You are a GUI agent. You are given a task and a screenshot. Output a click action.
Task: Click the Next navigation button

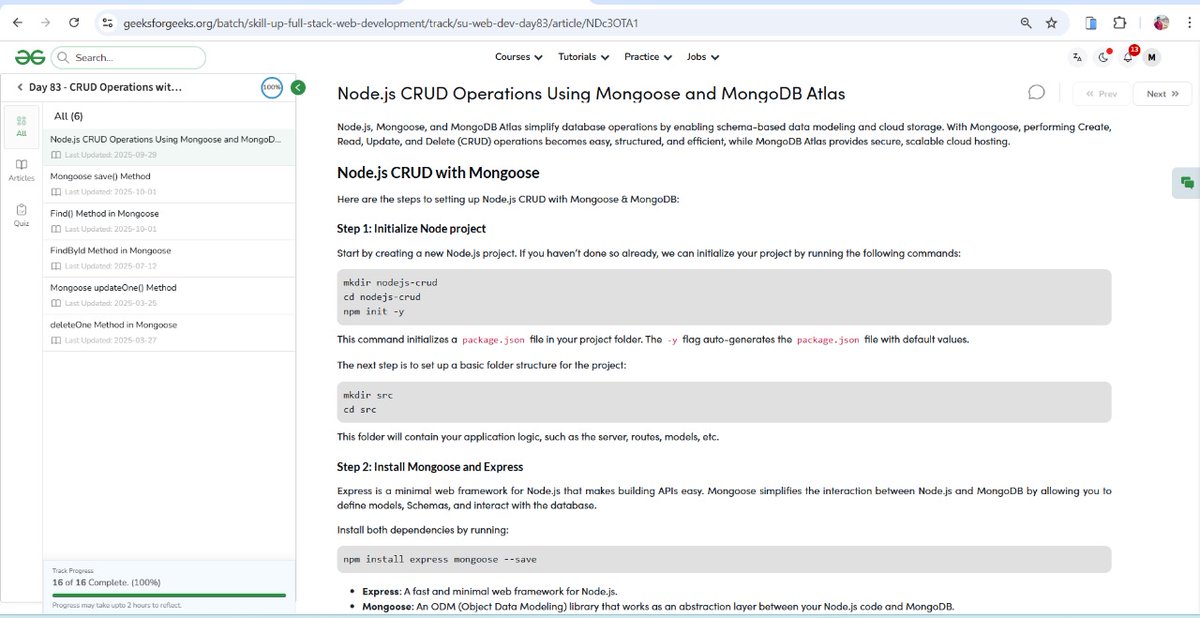click(x=1162, y=94)
